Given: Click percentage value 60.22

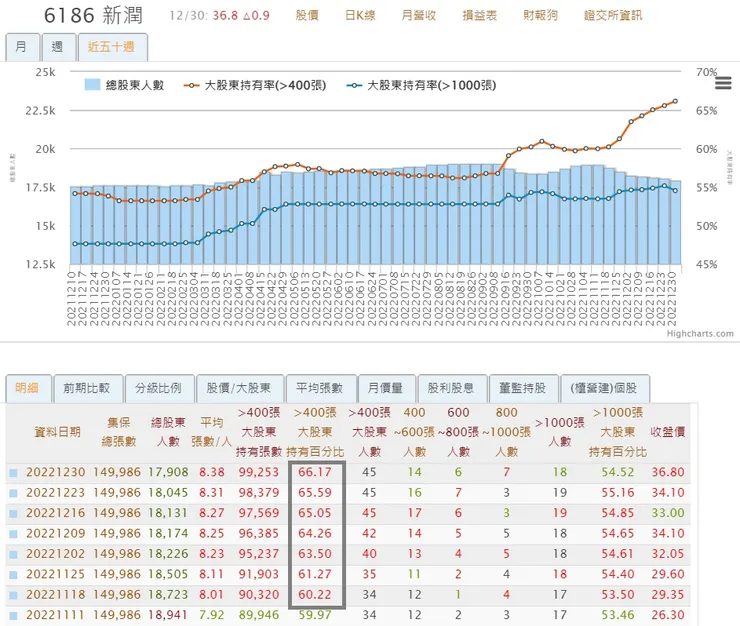Looking at the screenshot, I should [315, 594].
